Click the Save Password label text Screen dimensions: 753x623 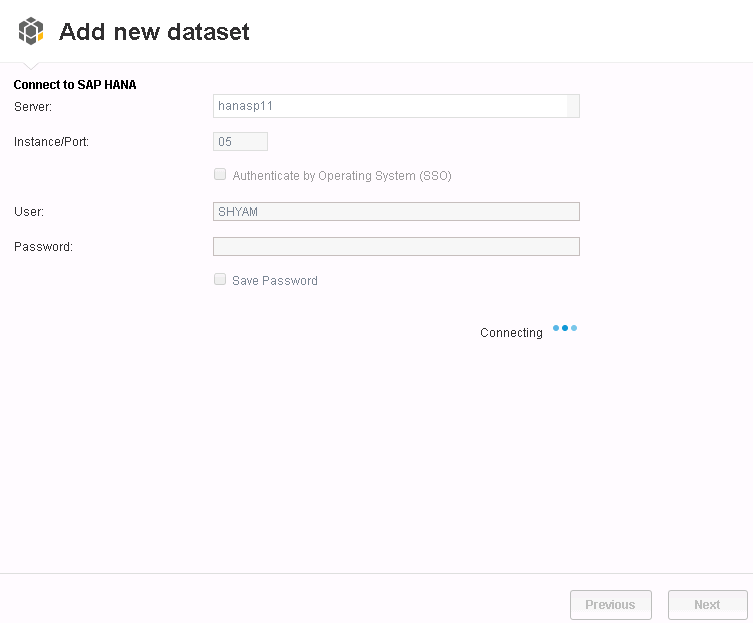point(275,281)
